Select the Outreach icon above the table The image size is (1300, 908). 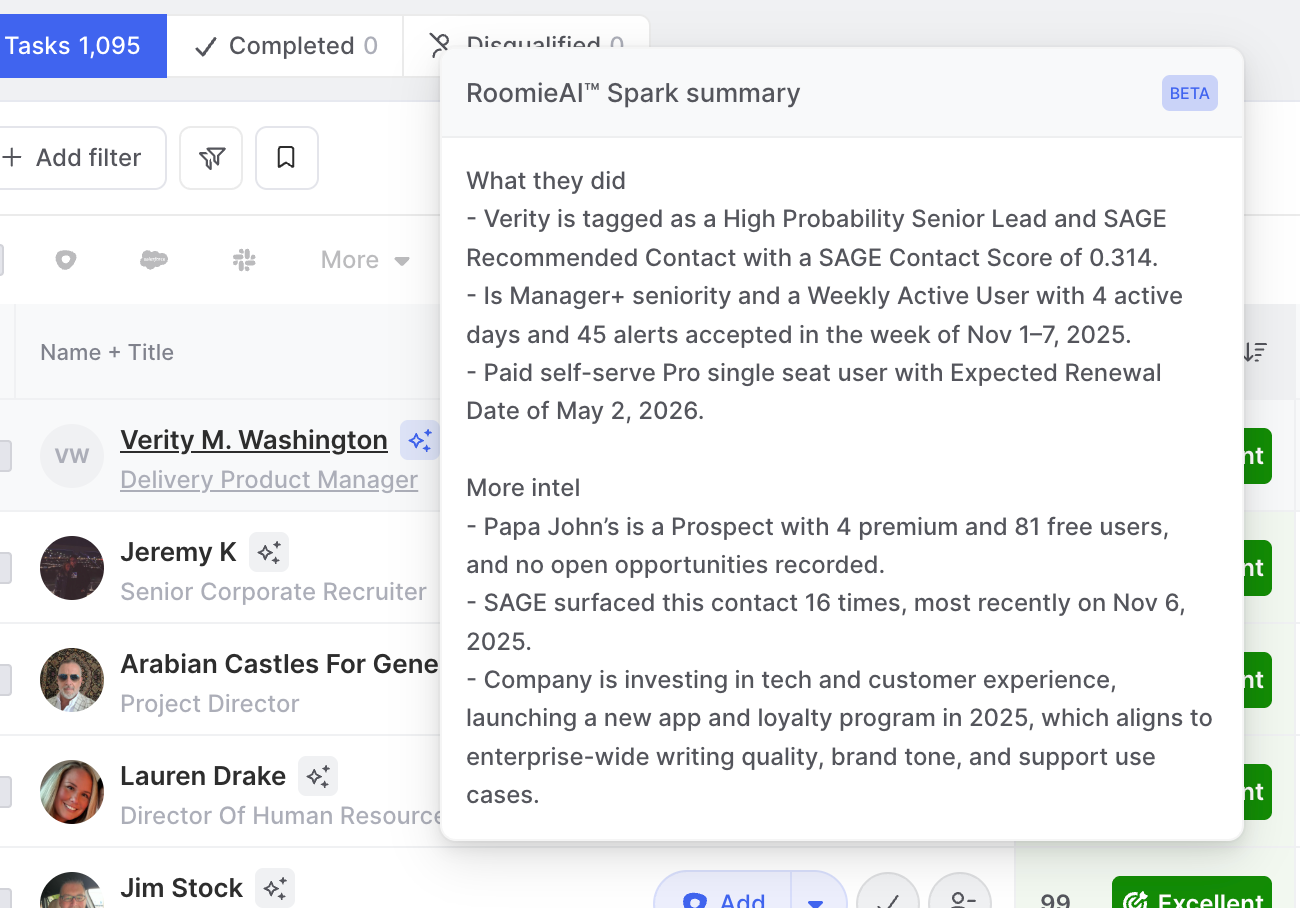coord(66,260)
